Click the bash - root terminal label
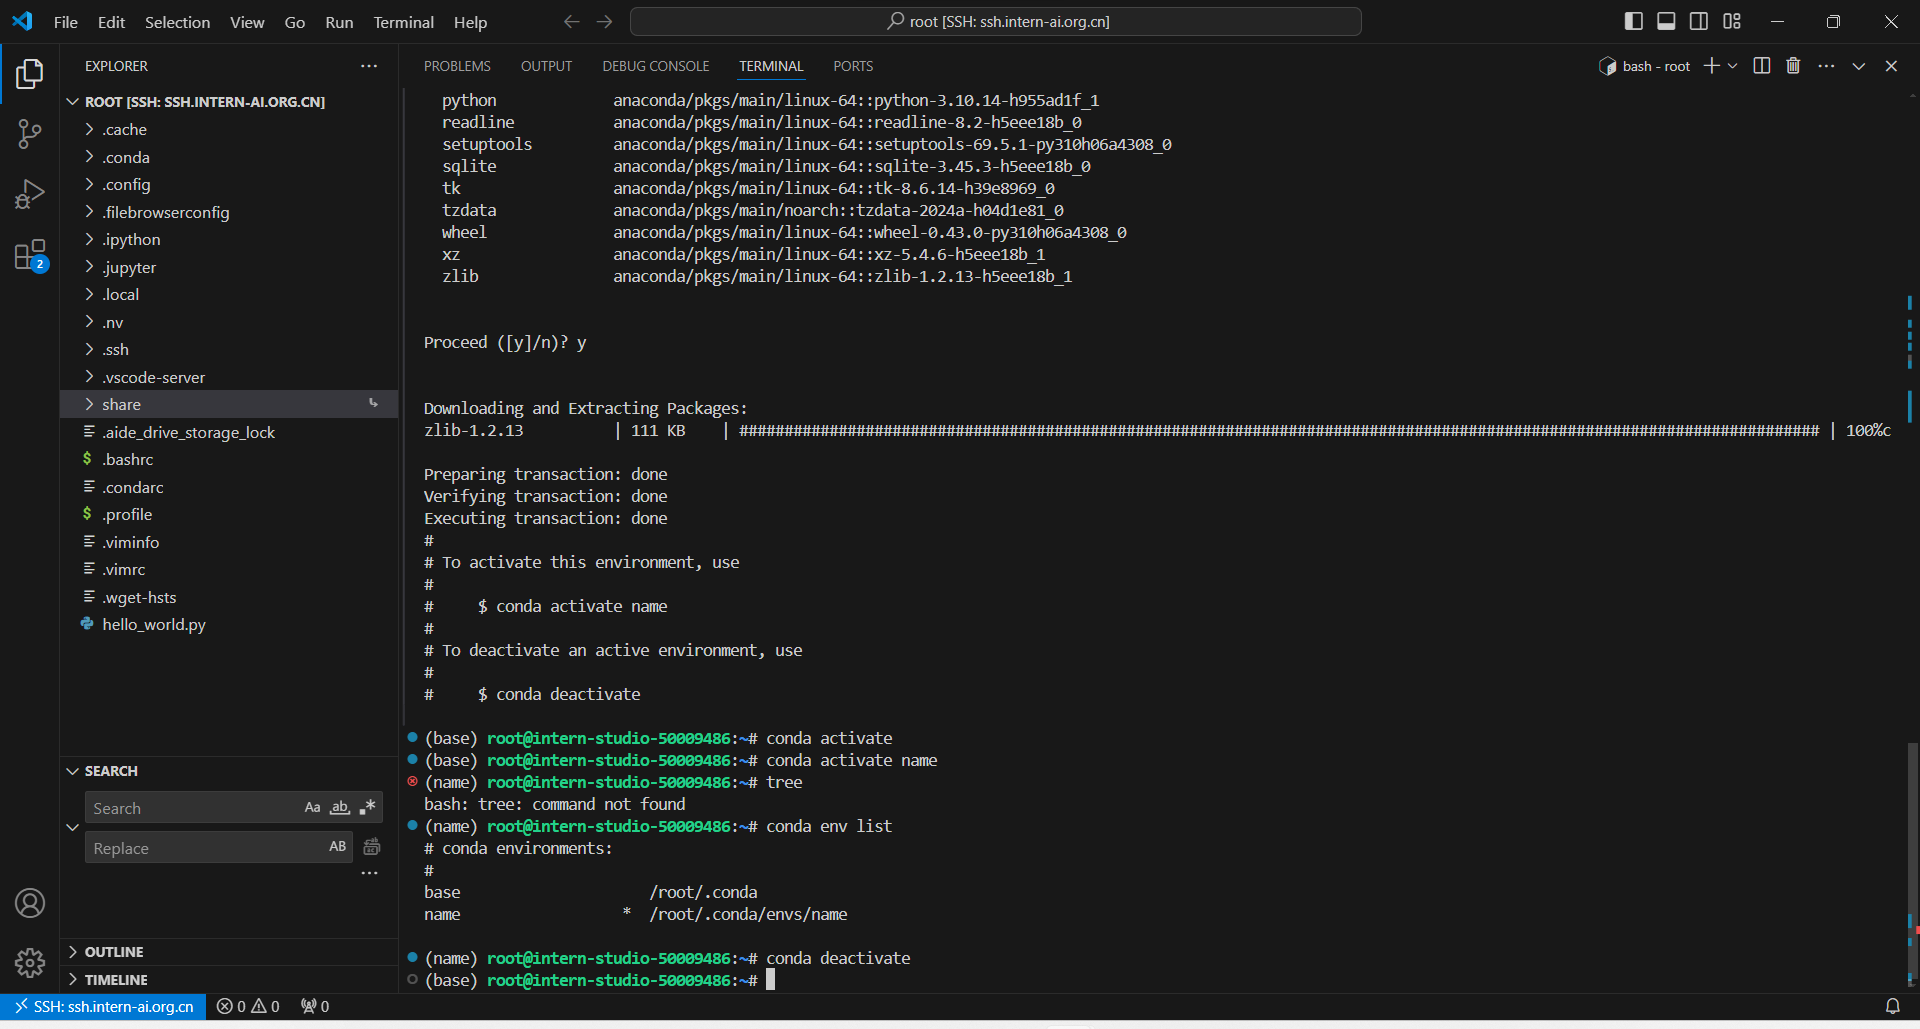This screenshot has width=1920, height=1029. tap(1645, 66)
